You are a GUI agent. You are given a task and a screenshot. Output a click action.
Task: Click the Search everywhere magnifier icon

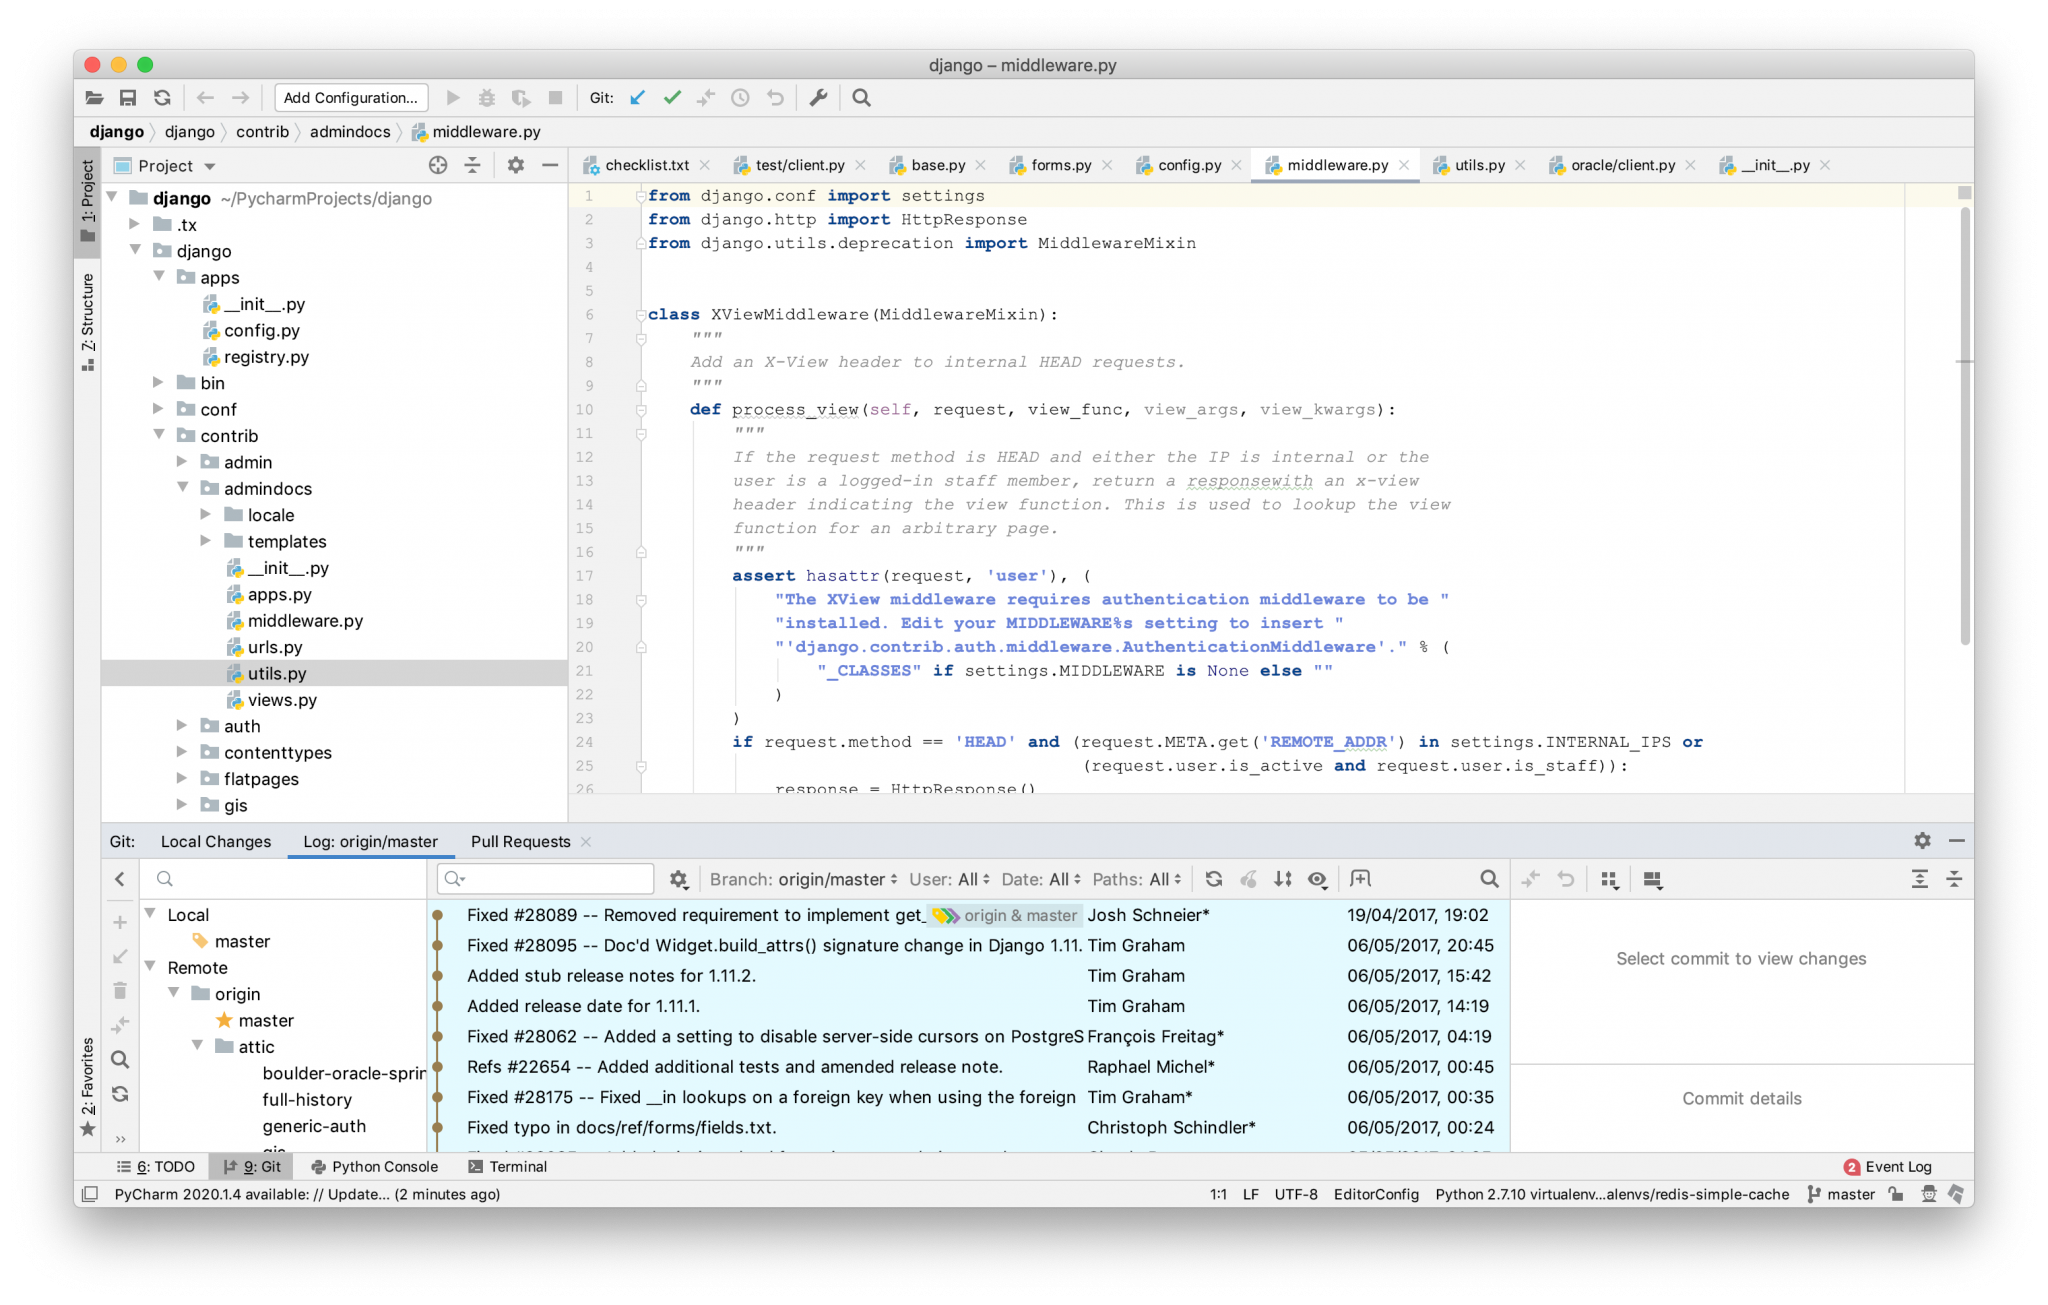(x=861, y=97)
